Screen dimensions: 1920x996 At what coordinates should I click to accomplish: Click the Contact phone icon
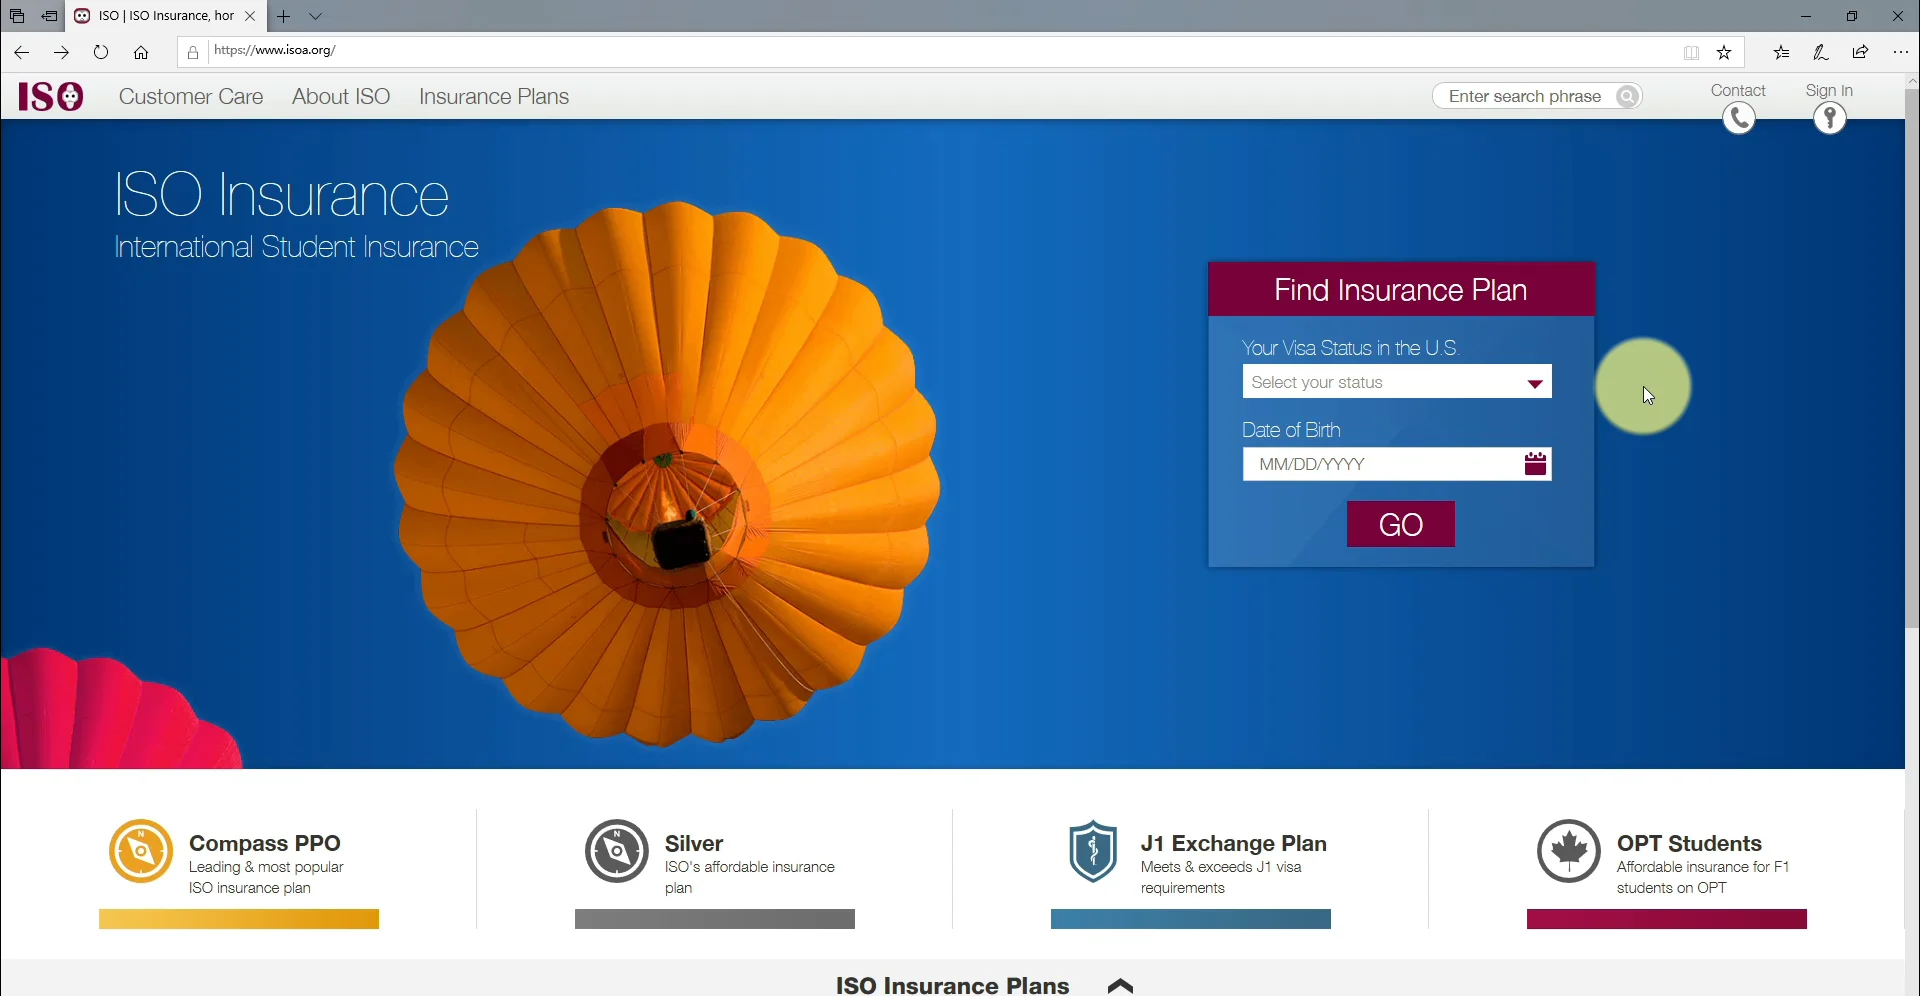1739,118
